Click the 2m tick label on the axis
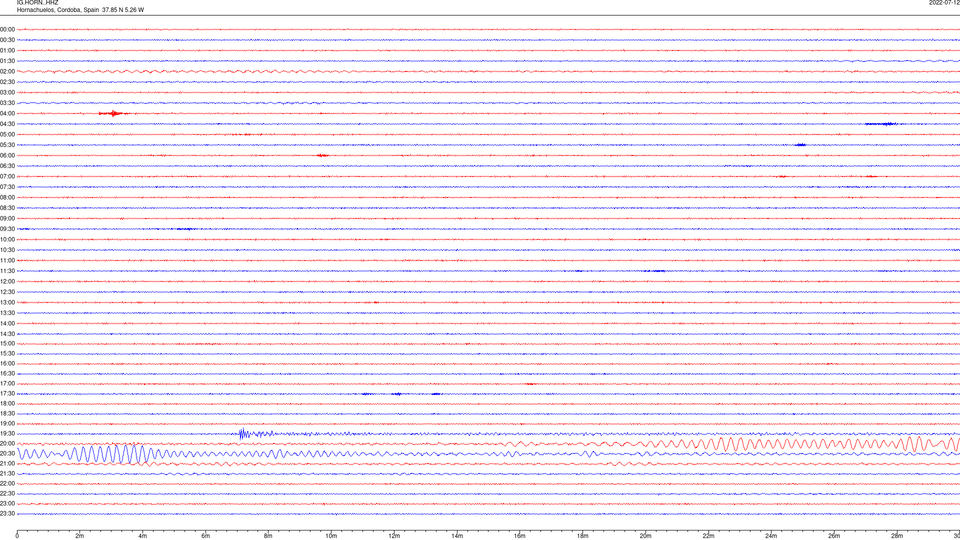 [x=80, y=536]
